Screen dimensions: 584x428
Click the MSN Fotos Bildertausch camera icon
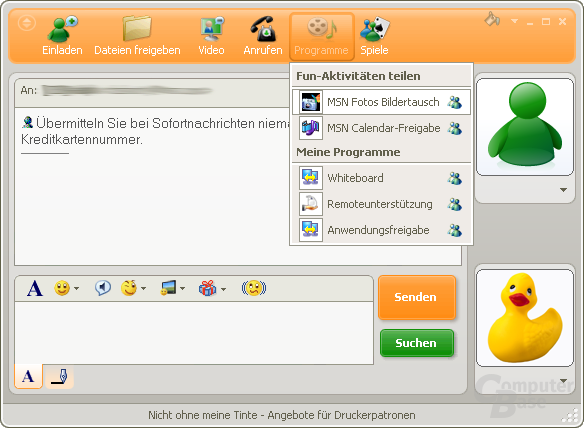click(311, 102)
